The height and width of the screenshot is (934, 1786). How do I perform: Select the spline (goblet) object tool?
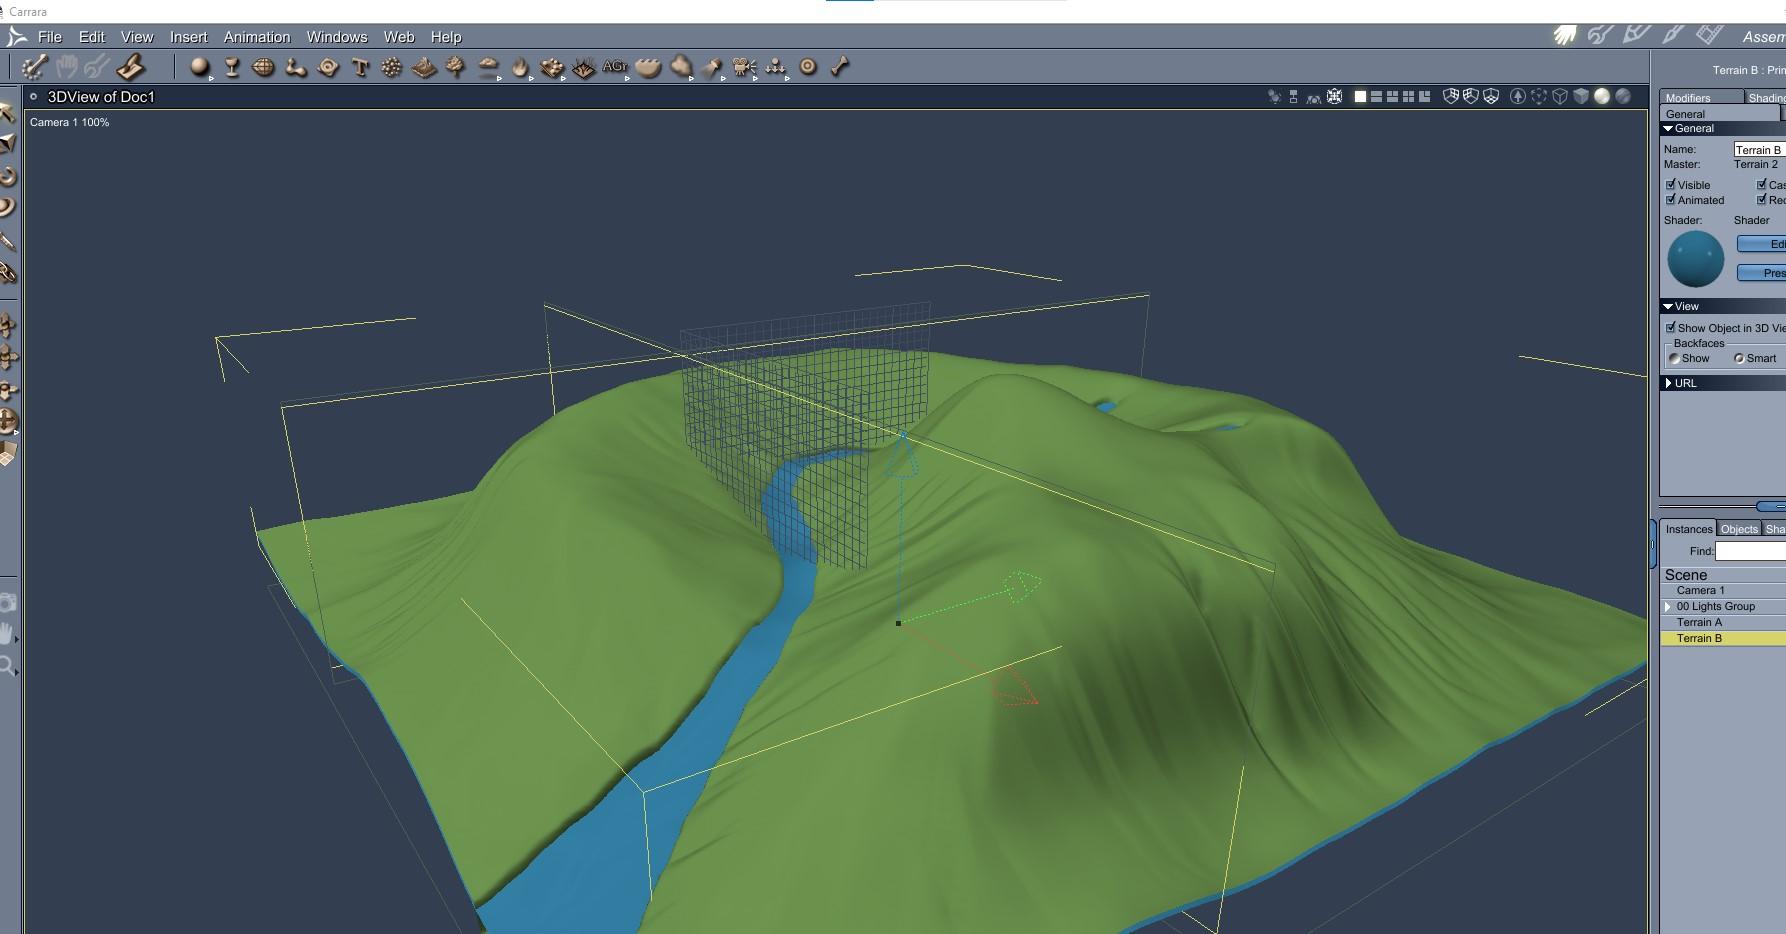(232, 67)
